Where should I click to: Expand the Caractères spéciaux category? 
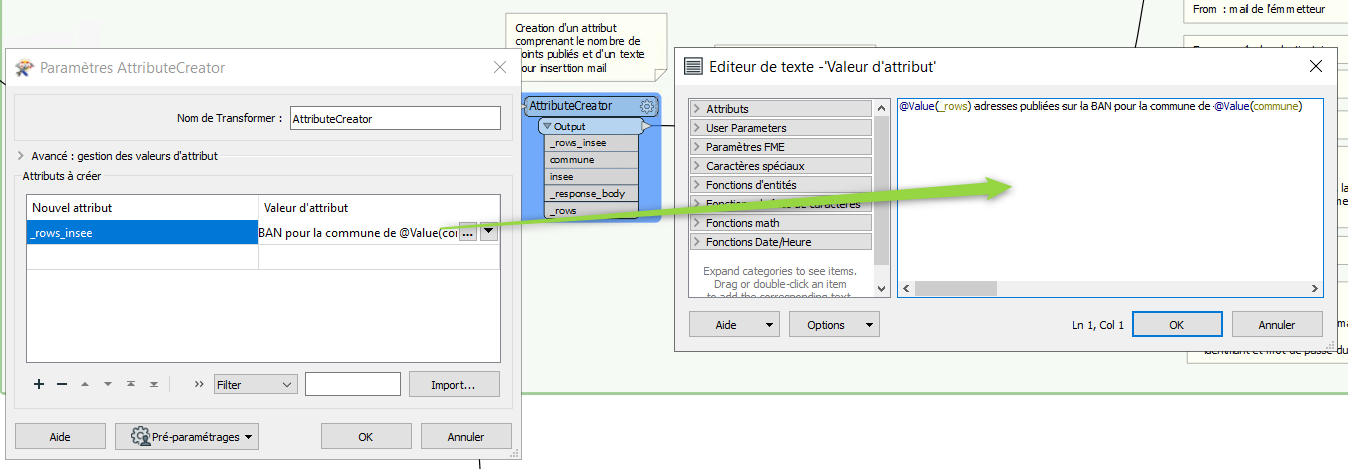pos(696,166)
